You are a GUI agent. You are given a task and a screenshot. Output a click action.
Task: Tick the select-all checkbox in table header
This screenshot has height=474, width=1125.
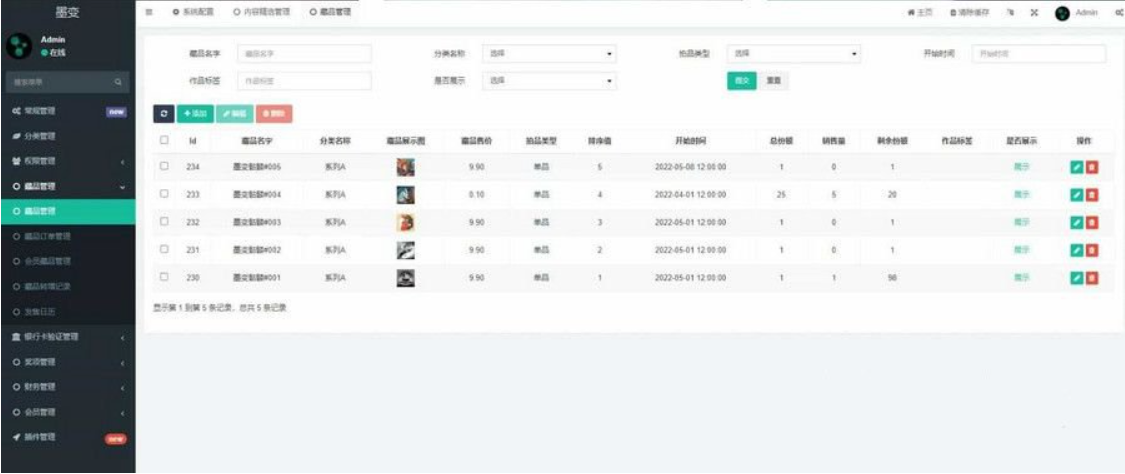[x=164, y=141]
